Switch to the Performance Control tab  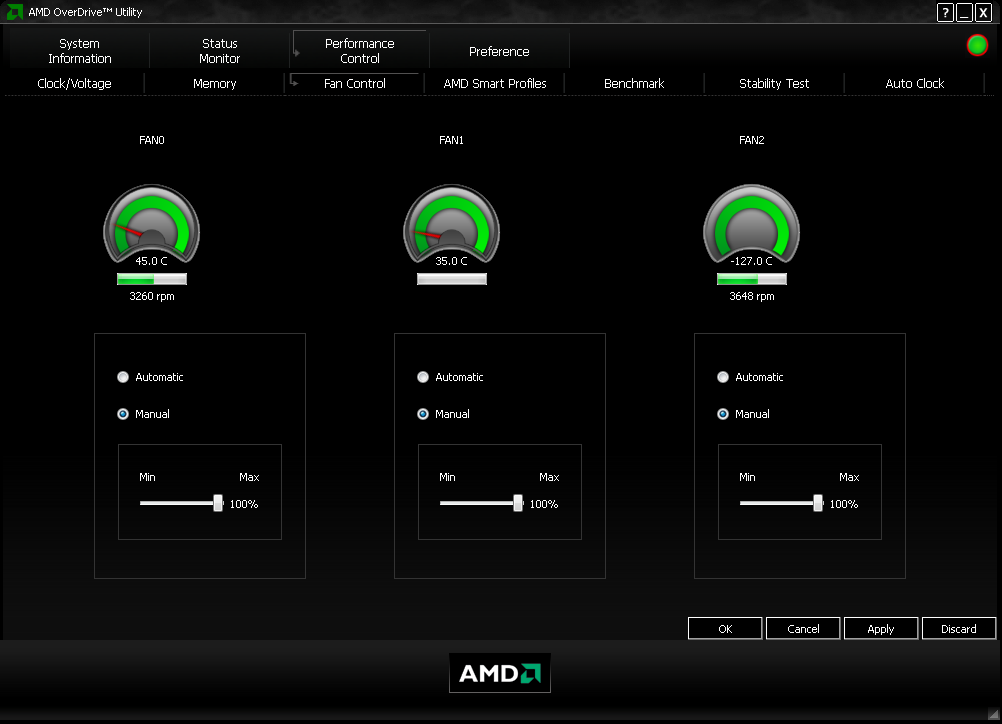(360, 50)
